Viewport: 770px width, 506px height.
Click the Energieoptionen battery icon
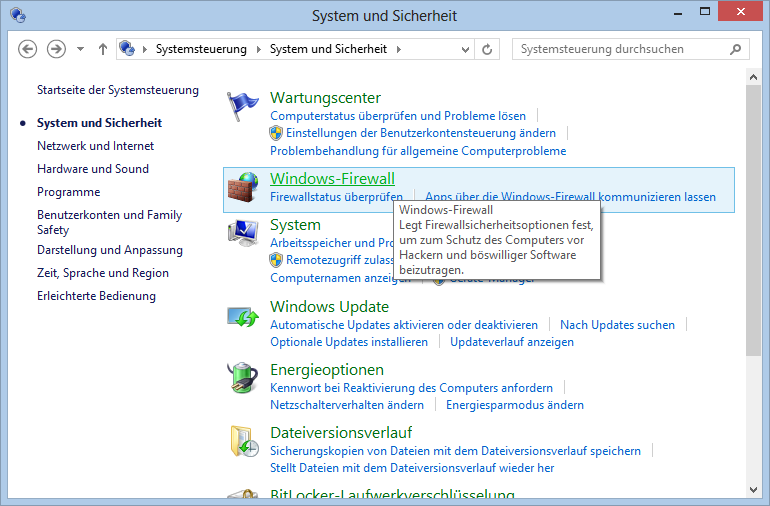(x=243, y=378)
